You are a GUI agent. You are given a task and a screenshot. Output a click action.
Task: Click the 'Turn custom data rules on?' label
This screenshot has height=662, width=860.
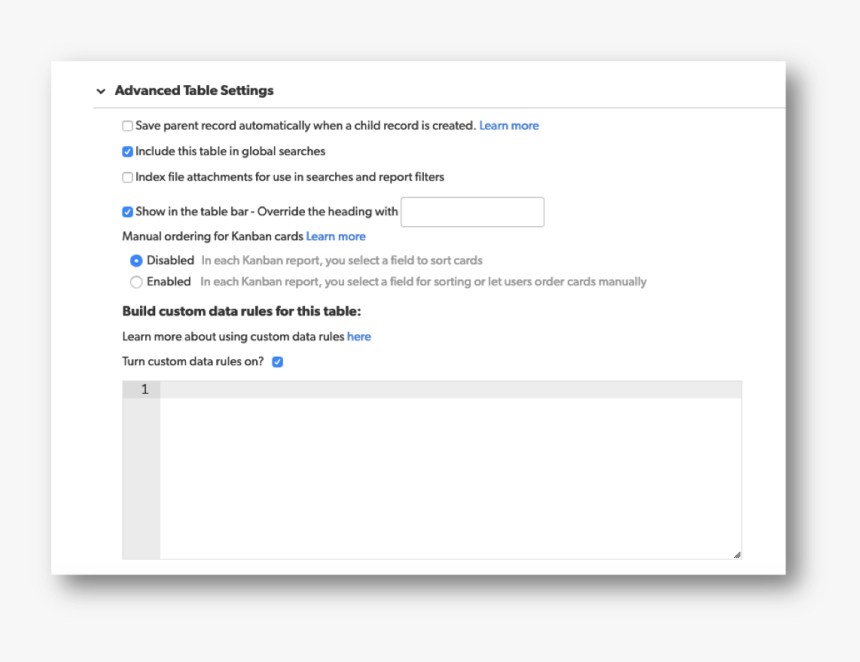[193, 362]
